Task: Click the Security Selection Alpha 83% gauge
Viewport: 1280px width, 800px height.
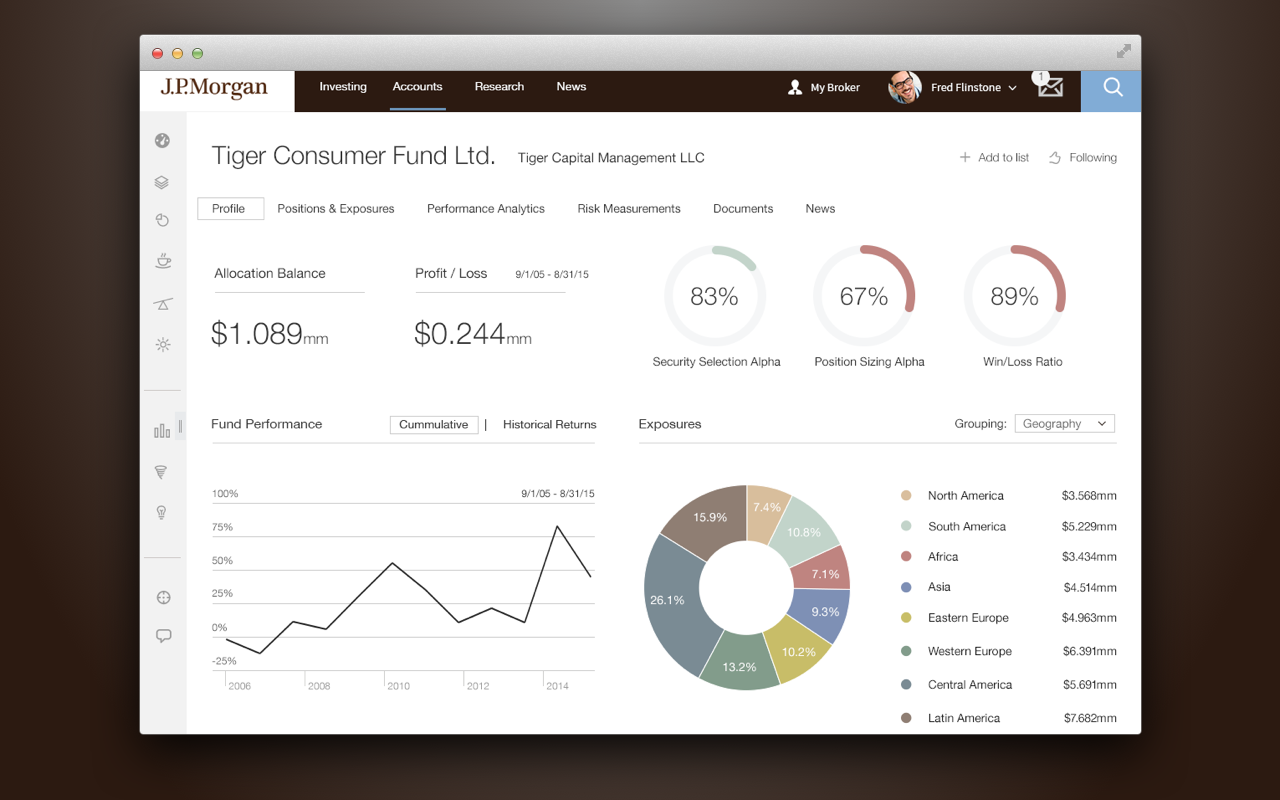Action: coord(715,296)
